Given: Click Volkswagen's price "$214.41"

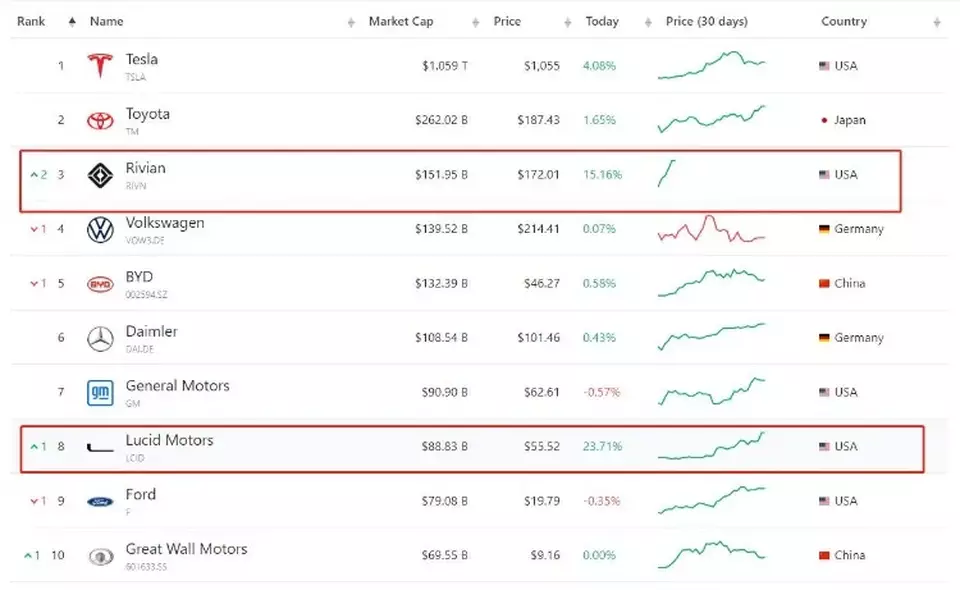Looking at the screenshot, I should click(538, 229).
